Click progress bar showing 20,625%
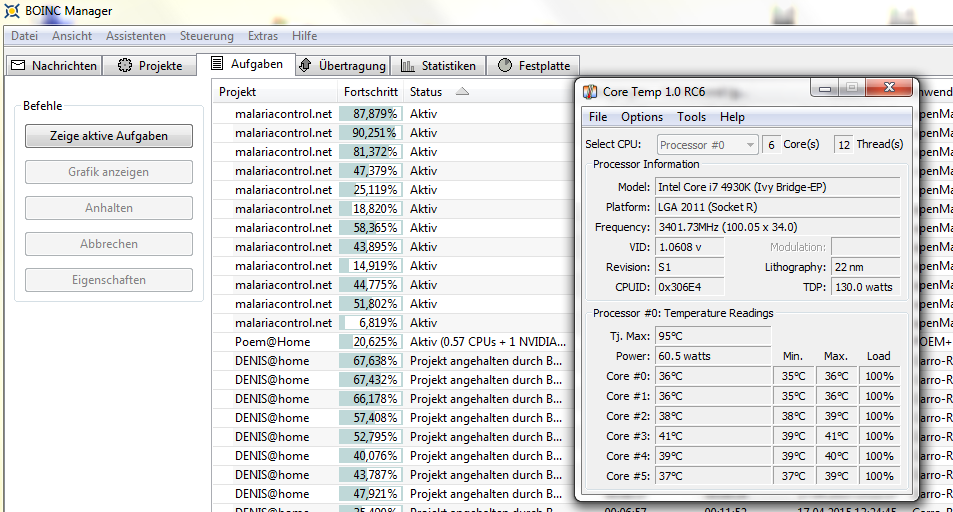The image size is (953, 512). tap(369, 342)
